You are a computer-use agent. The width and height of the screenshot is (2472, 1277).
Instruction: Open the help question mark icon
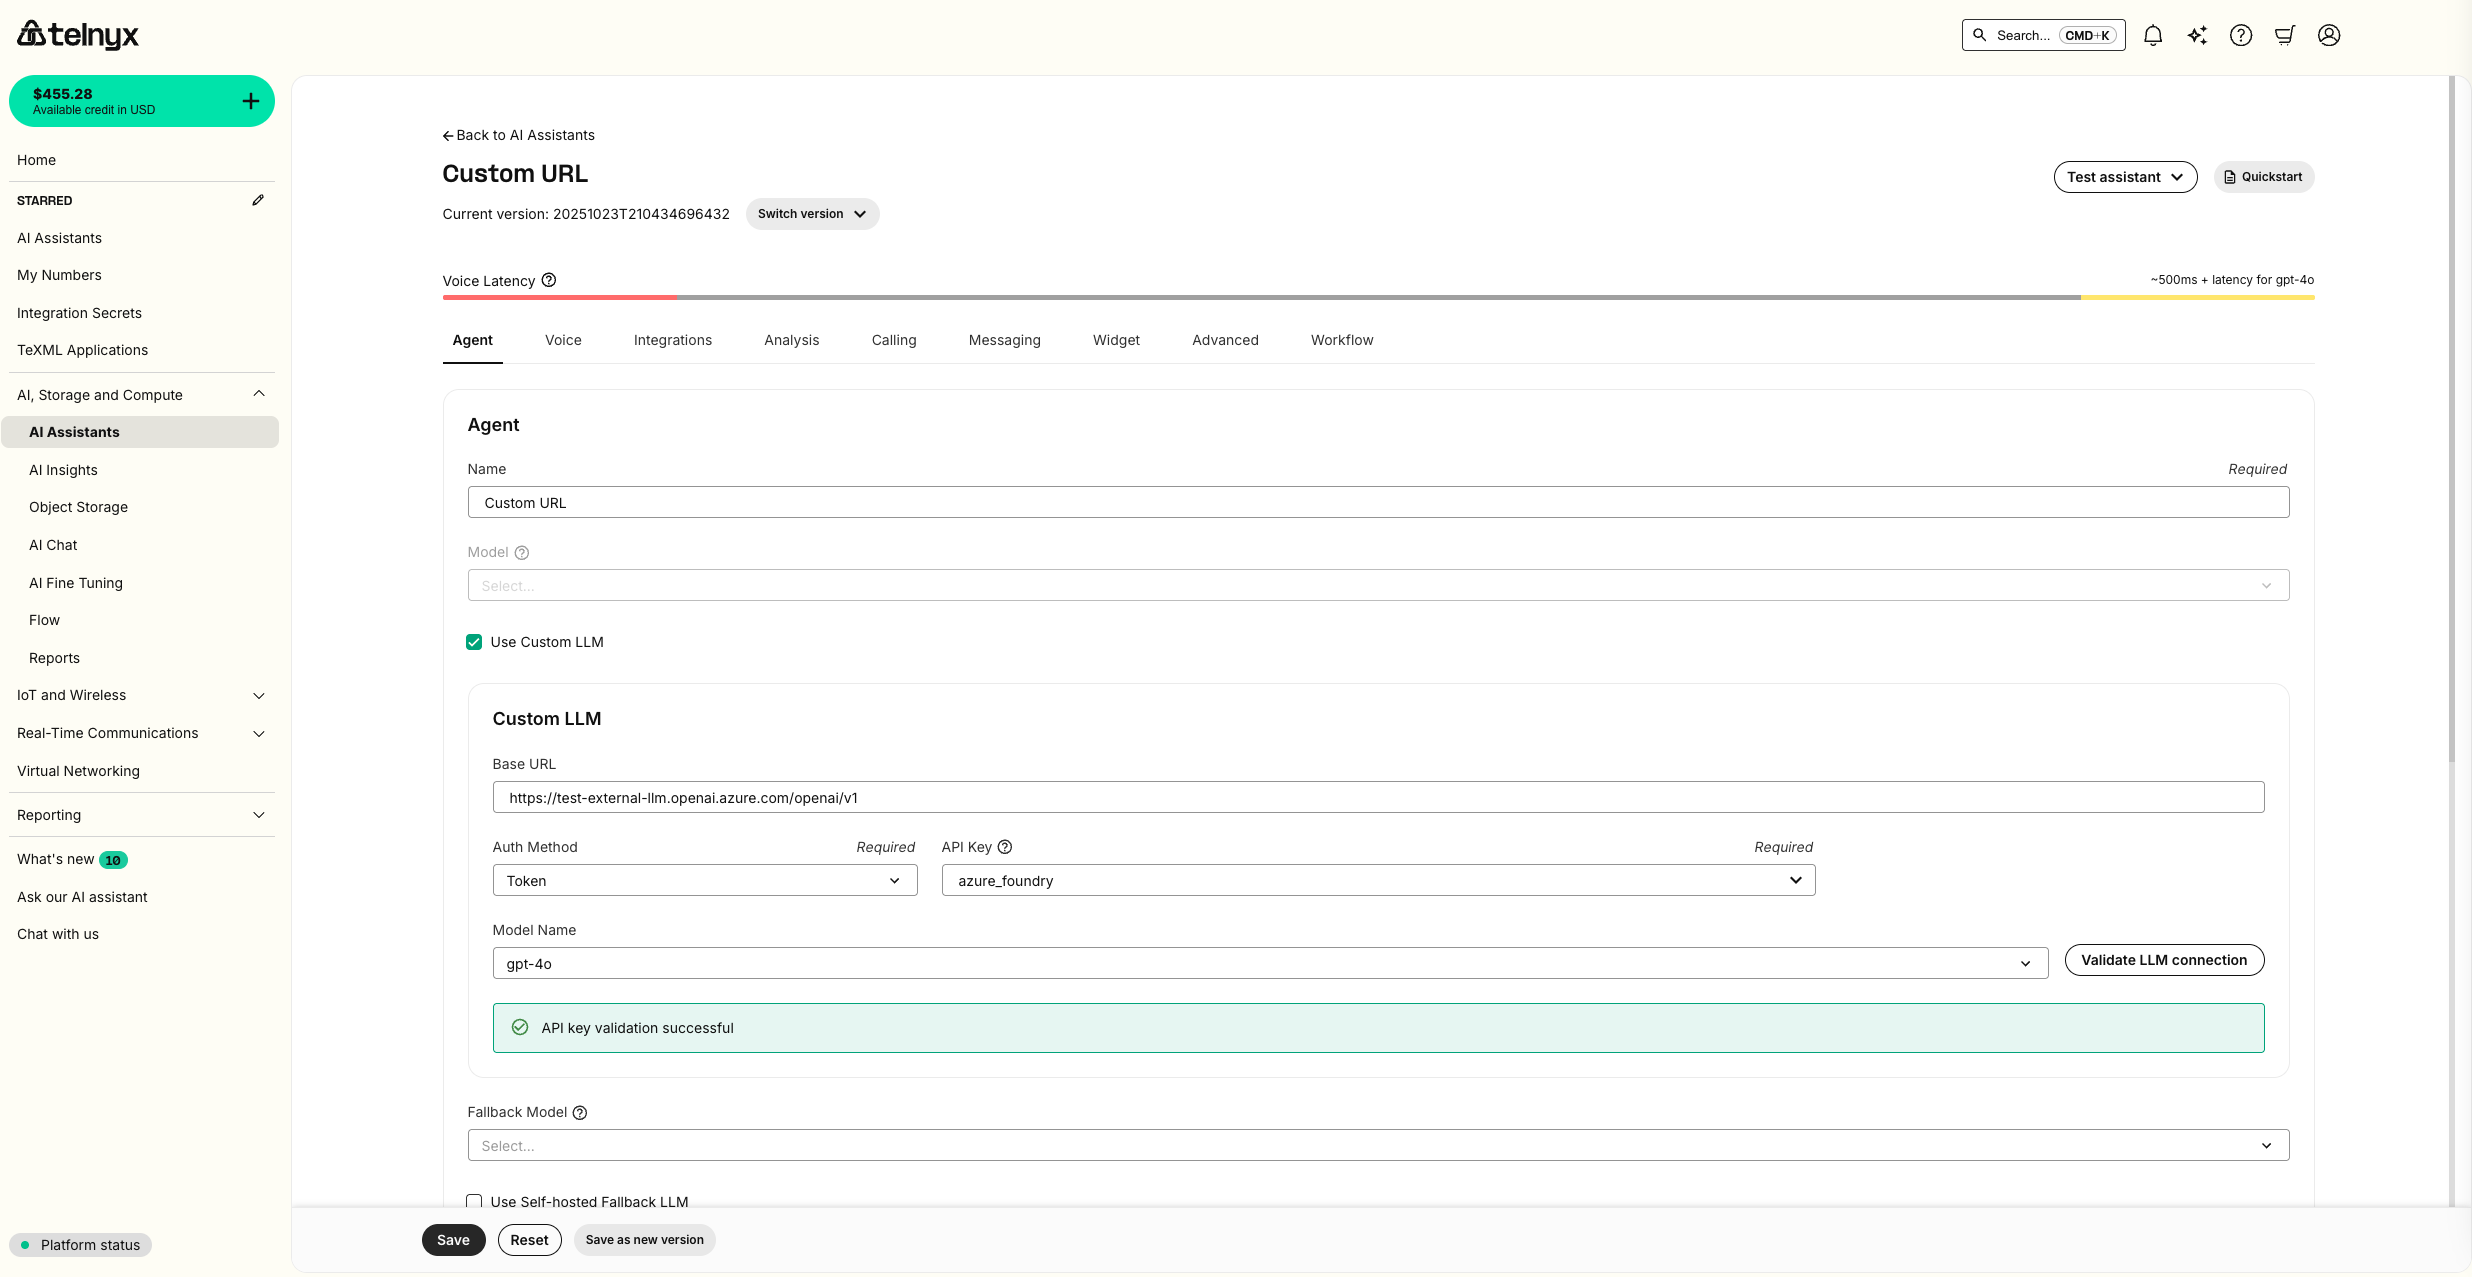click(x=2241, y=35)
